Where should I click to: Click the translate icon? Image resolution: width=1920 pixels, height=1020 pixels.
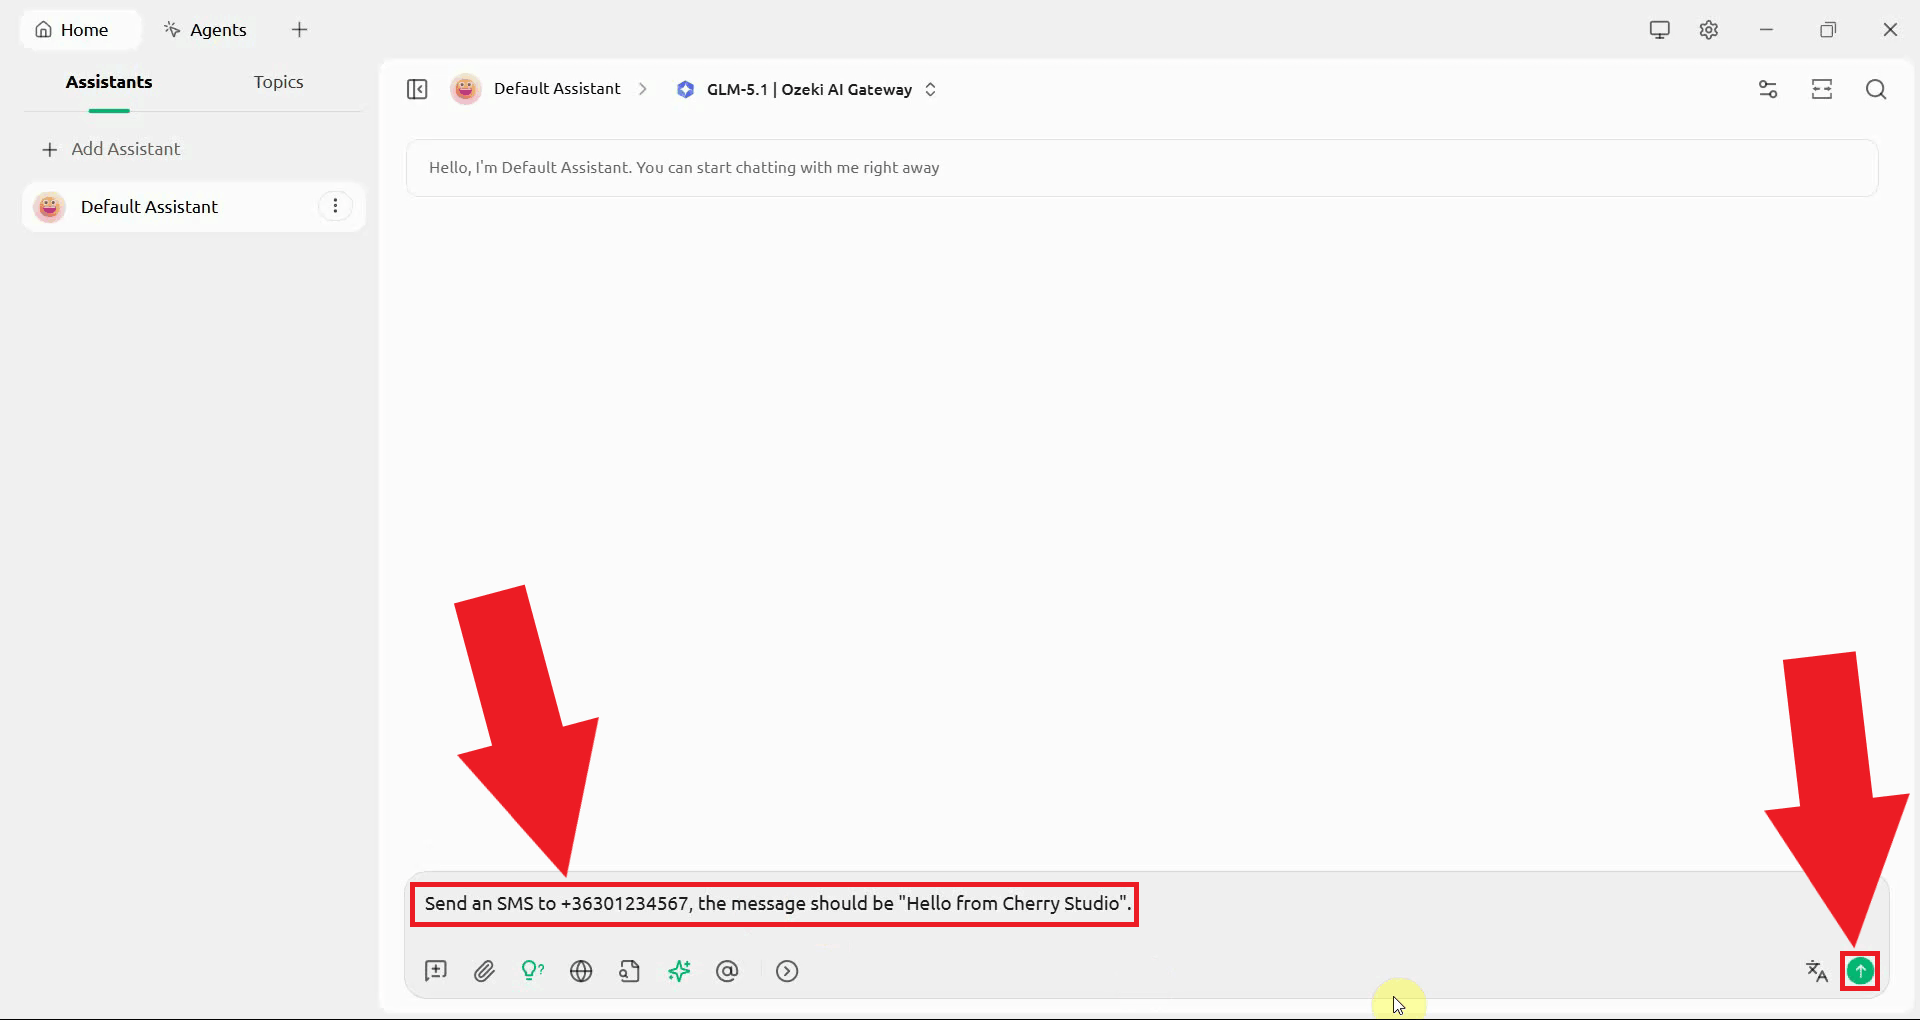1817,971
